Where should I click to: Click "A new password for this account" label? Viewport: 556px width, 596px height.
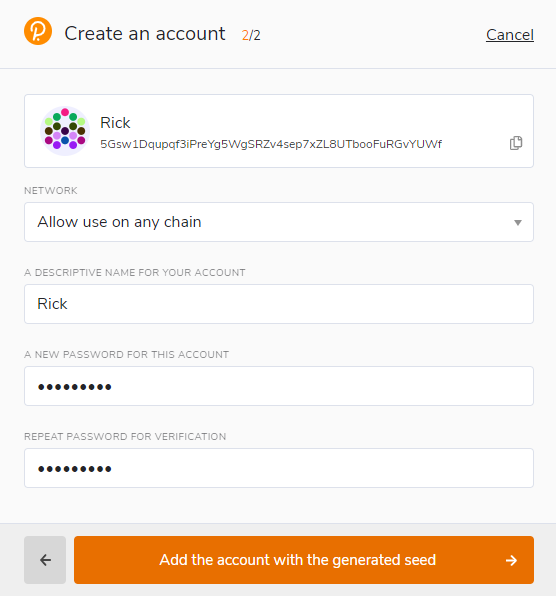[x=127, y=355]
